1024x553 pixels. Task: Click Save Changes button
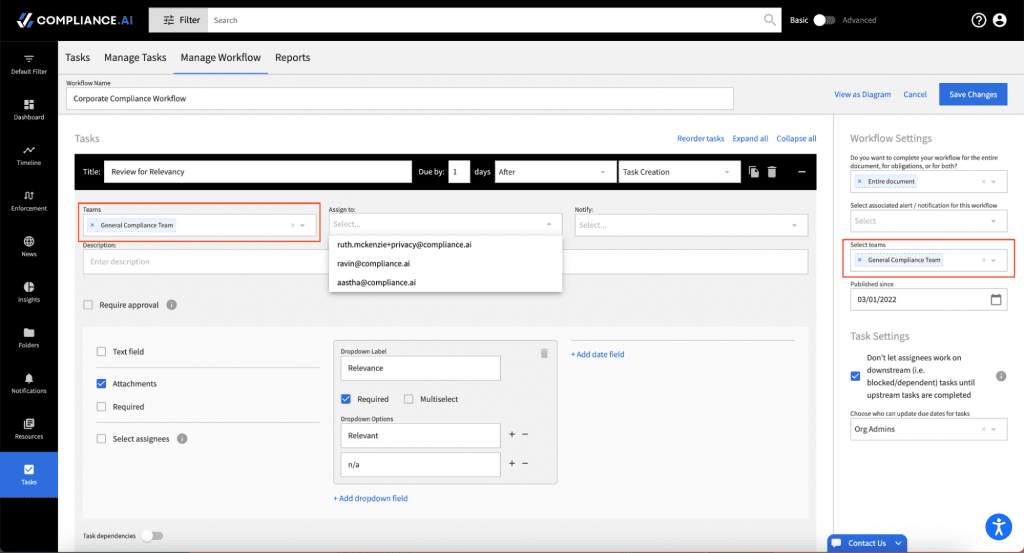point(973,94)
